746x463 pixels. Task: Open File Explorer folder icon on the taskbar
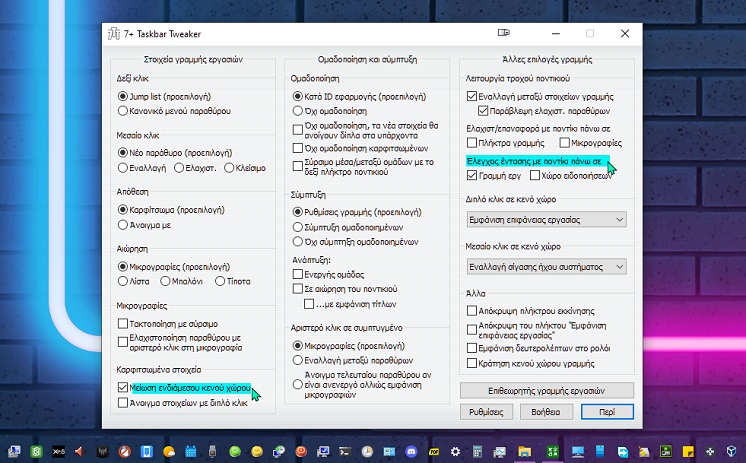tap(525, 452)
